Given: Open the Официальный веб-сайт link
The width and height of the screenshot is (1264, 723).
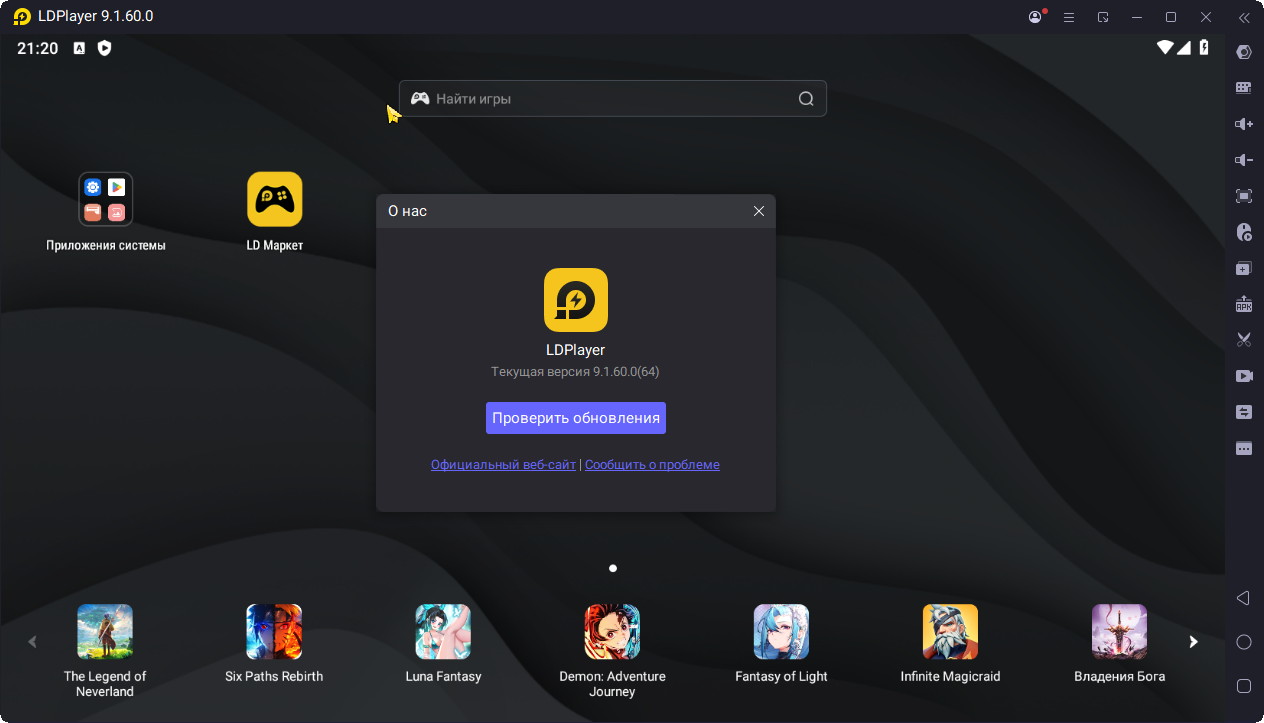Looking at the screenshot, I should coord(503,465).
